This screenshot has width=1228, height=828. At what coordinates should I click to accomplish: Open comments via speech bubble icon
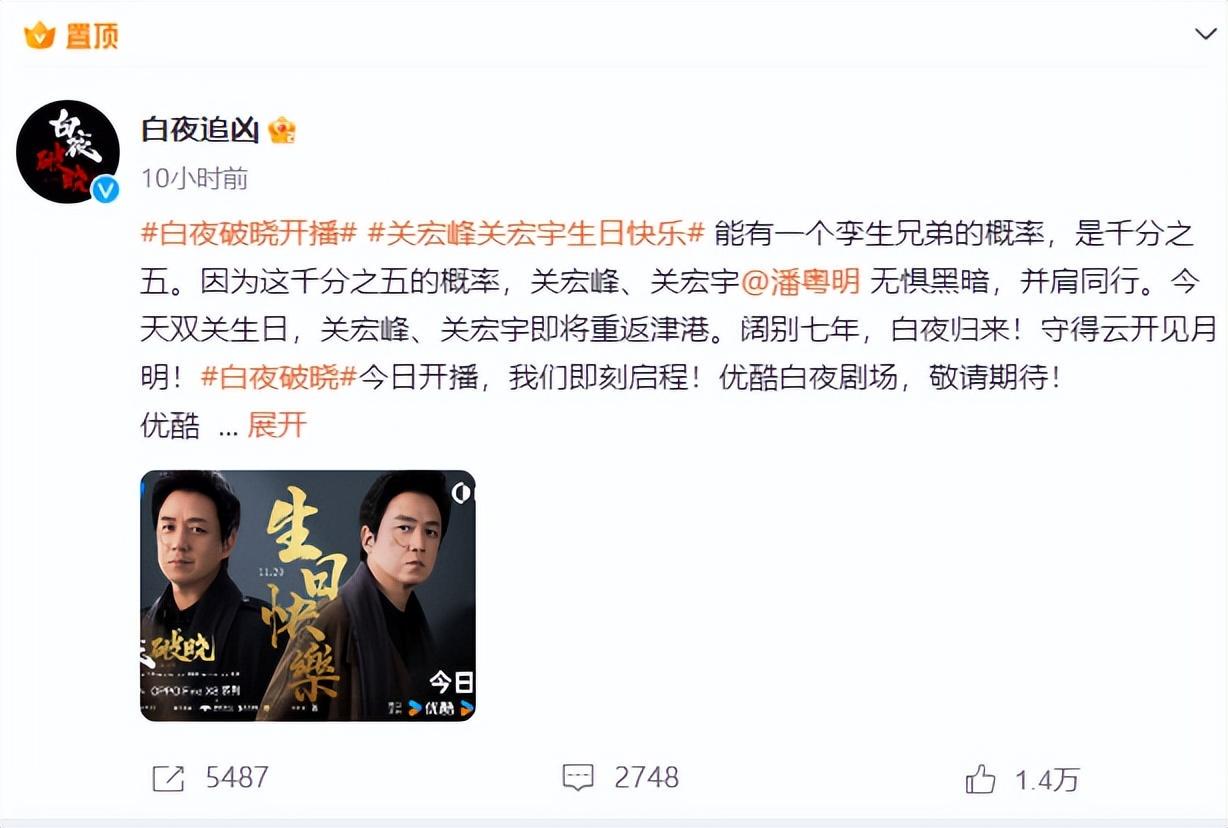[x=578, y=778]
